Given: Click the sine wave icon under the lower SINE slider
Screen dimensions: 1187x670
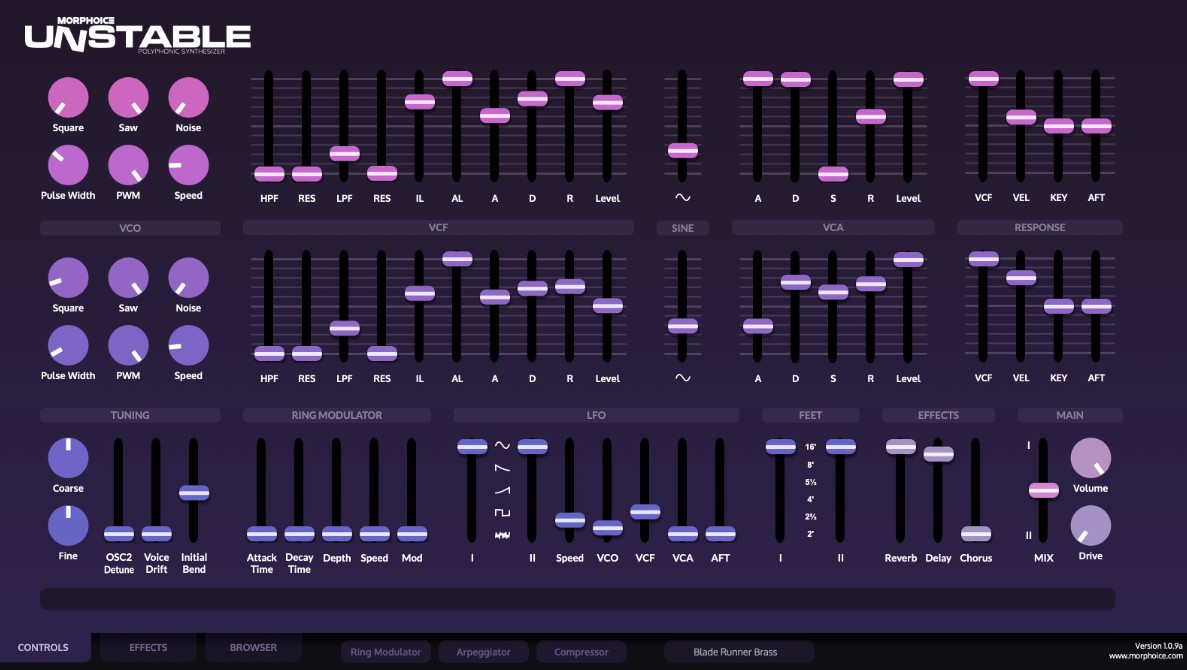Looking at the screenshot, I should click(682, 378).
